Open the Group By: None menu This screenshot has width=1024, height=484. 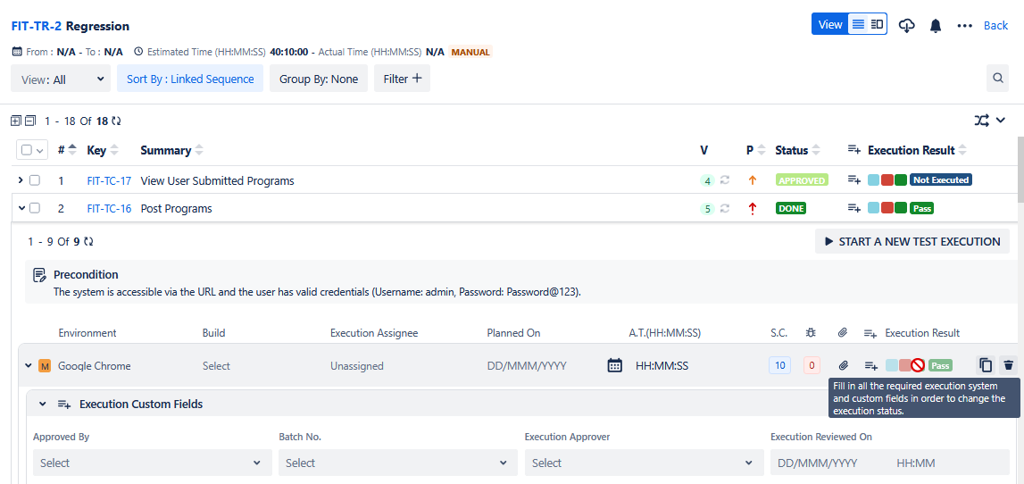(x=318, y=78)
